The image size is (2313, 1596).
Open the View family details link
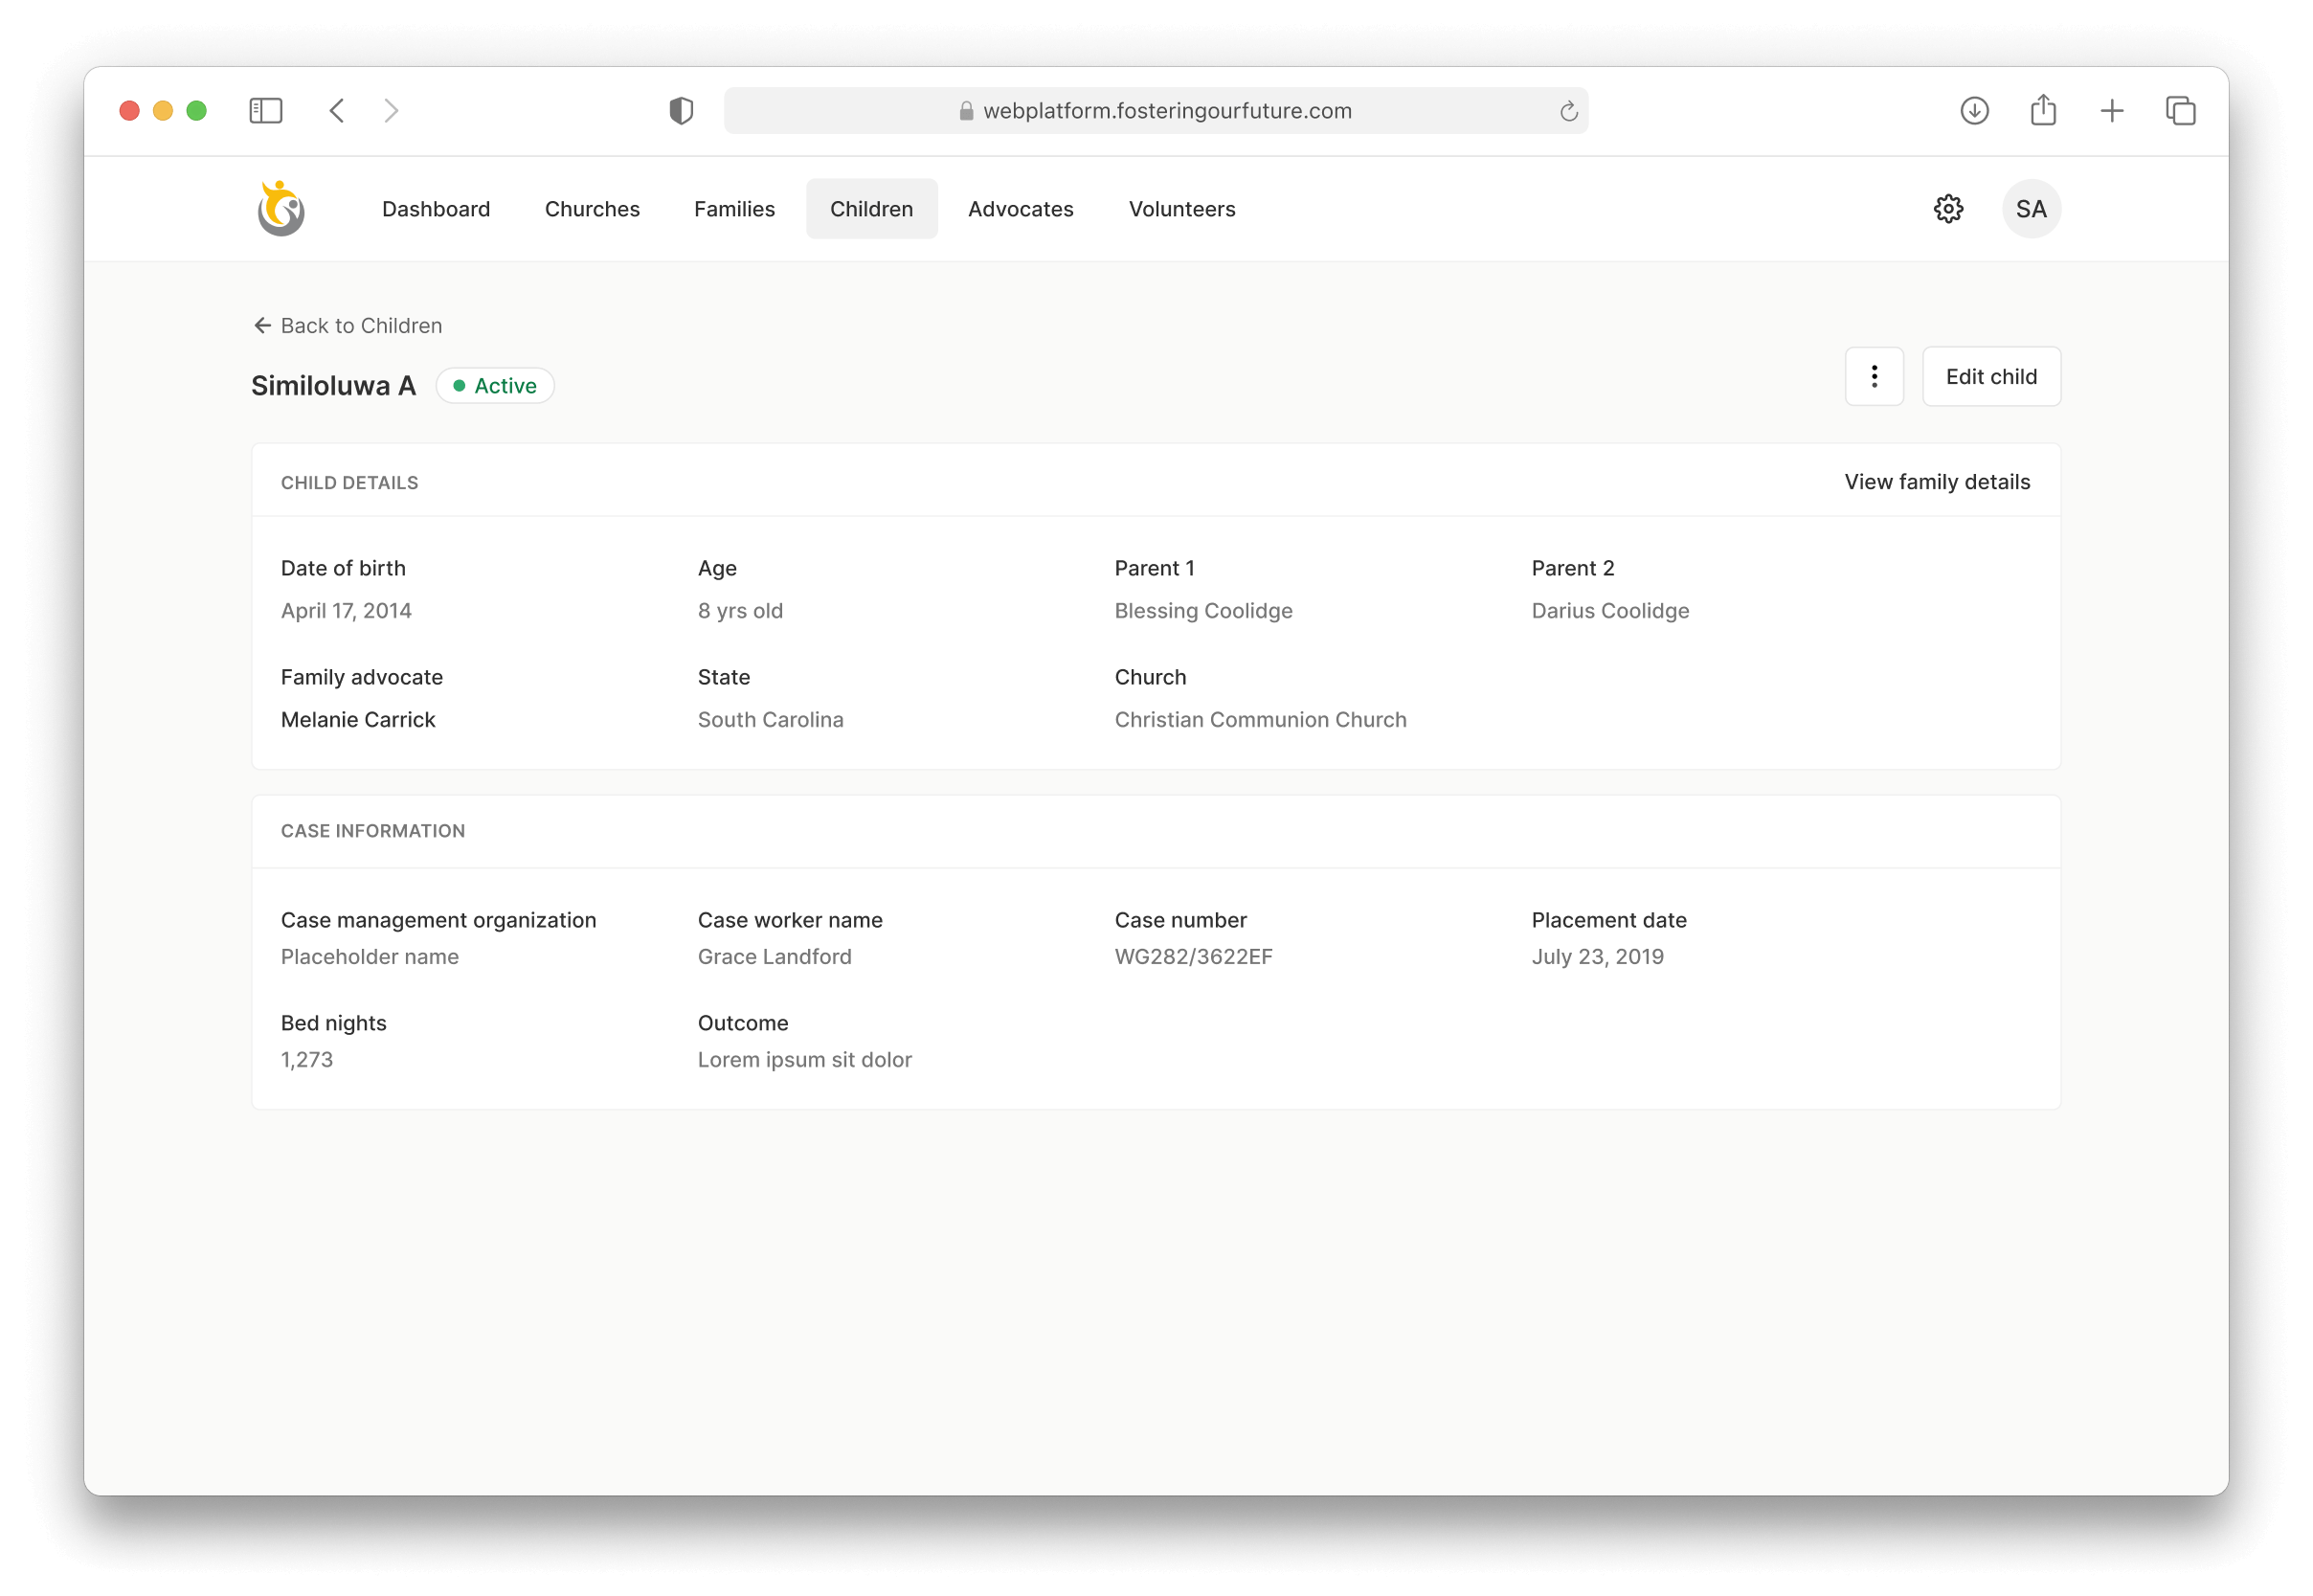pos(1937,482)
